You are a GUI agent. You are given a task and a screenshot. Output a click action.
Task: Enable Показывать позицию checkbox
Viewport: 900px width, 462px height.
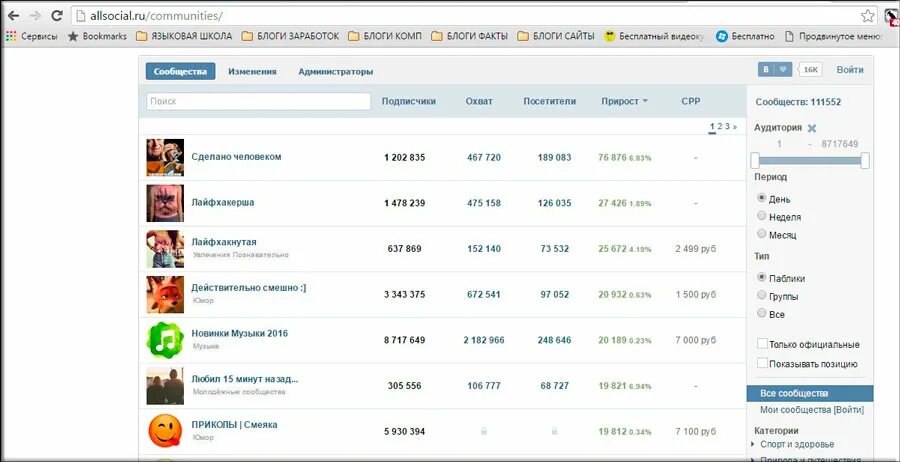[x=762, y=363]
